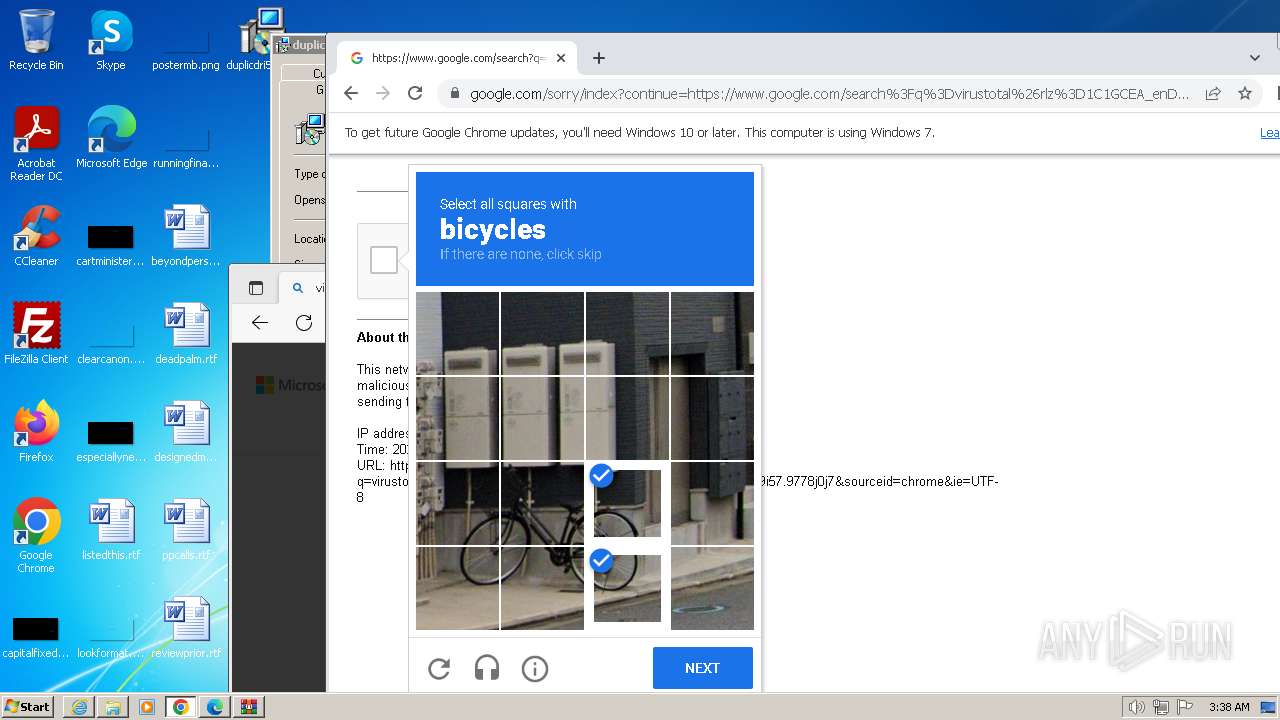Go back in the Edge window
Viewport: 1280px width, 720px height.
(x=260, y=322)
